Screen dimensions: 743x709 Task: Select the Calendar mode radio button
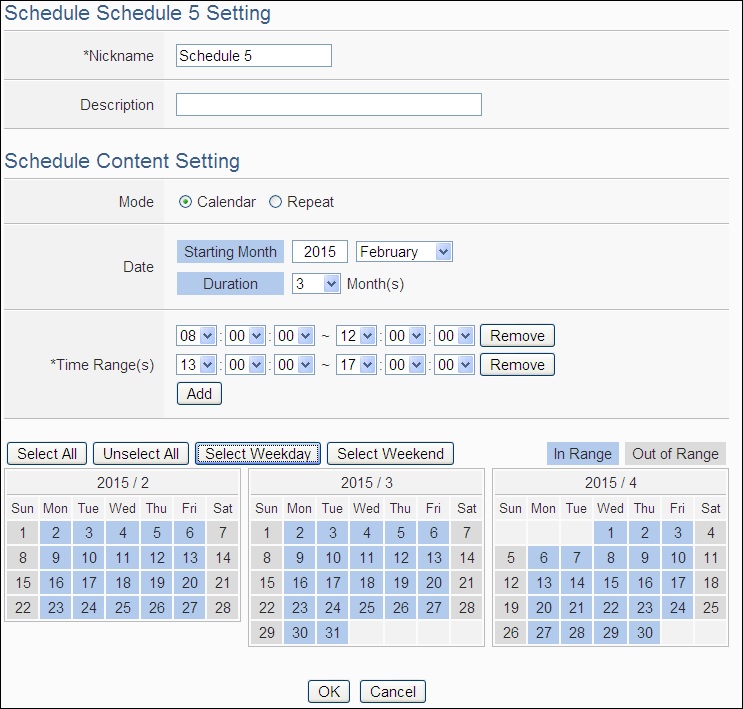[185, 202]
